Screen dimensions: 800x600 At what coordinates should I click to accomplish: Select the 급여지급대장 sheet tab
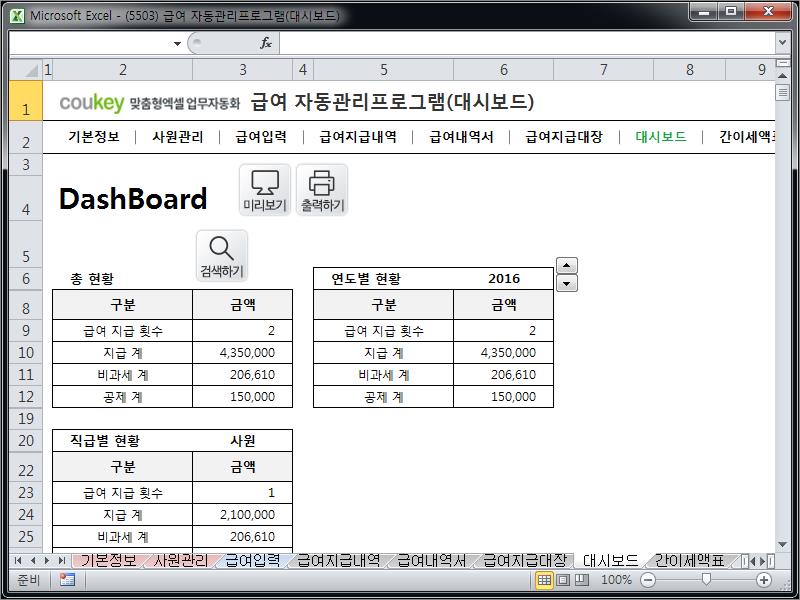524,561
